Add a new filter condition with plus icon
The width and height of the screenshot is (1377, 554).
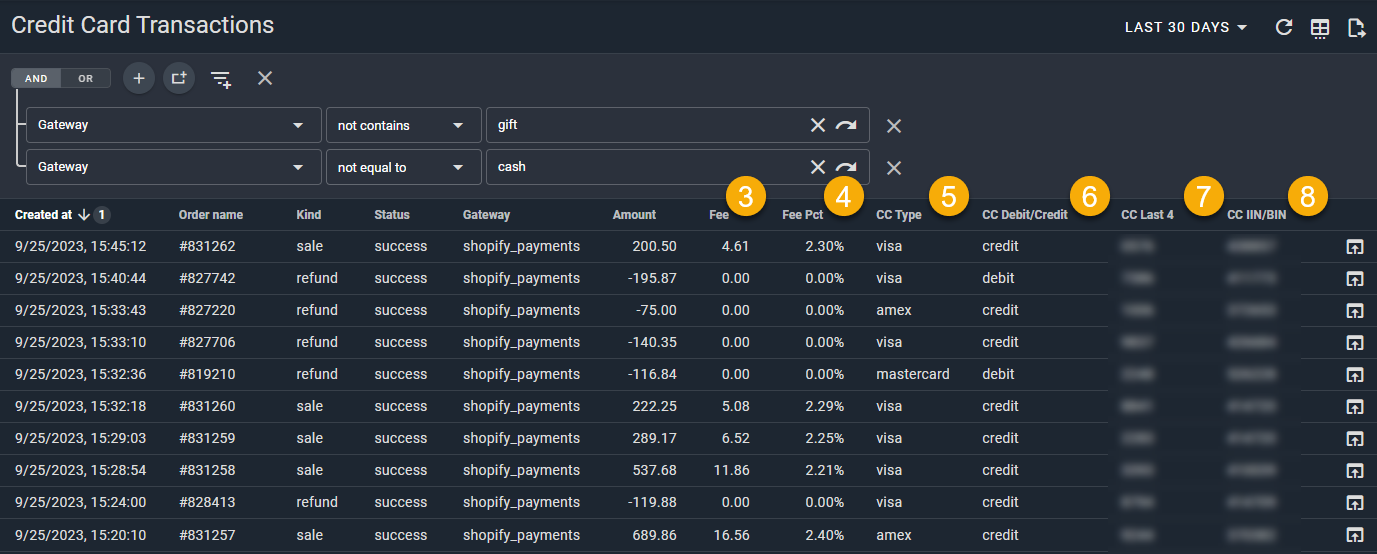pos(139,78)
